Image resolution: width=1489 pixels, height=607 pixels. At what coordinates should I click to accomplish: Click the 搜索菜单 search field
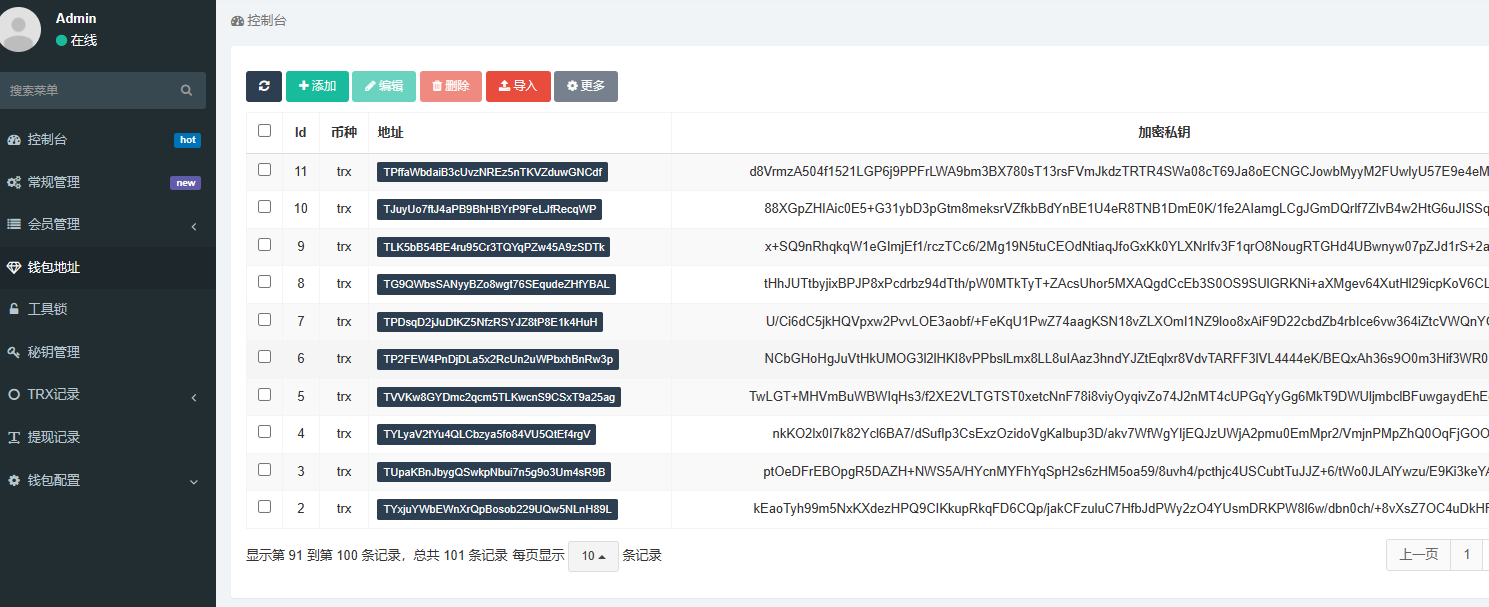point(90,90)
